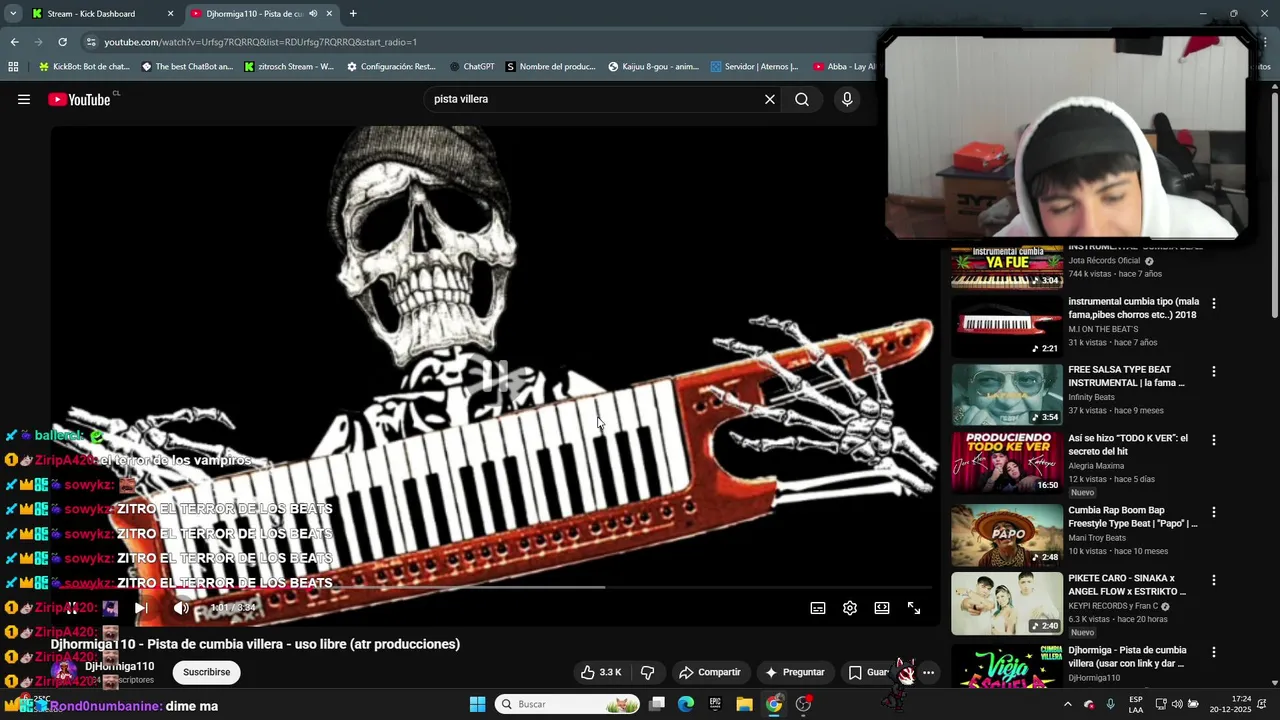Open the 'FREE SALSA TYPE BEAT' video thumbnail

coord(1007,394)
